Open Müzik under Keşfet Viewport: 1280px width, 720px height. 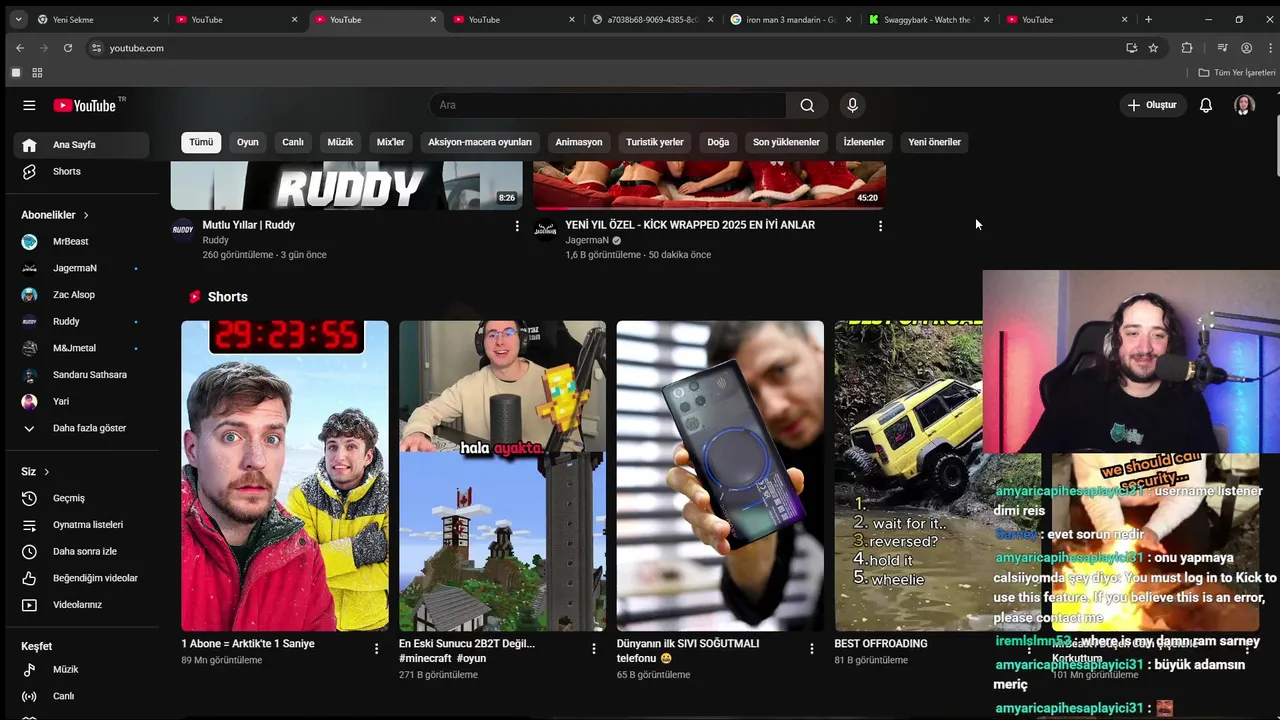tap(81, 669)
